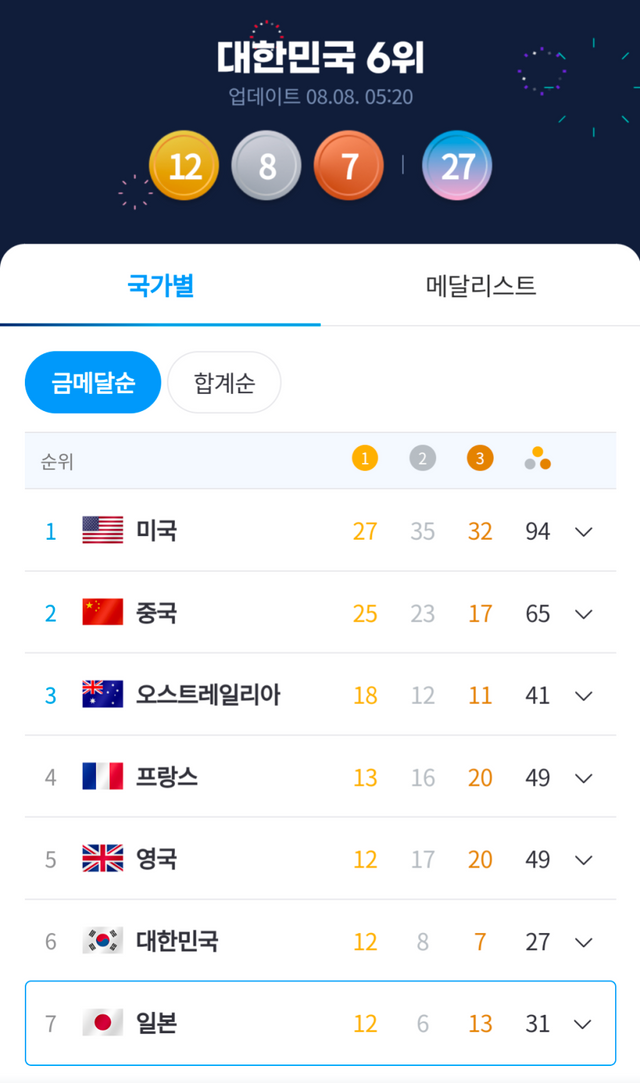Open the 국가별 tab

coord(160,286)
